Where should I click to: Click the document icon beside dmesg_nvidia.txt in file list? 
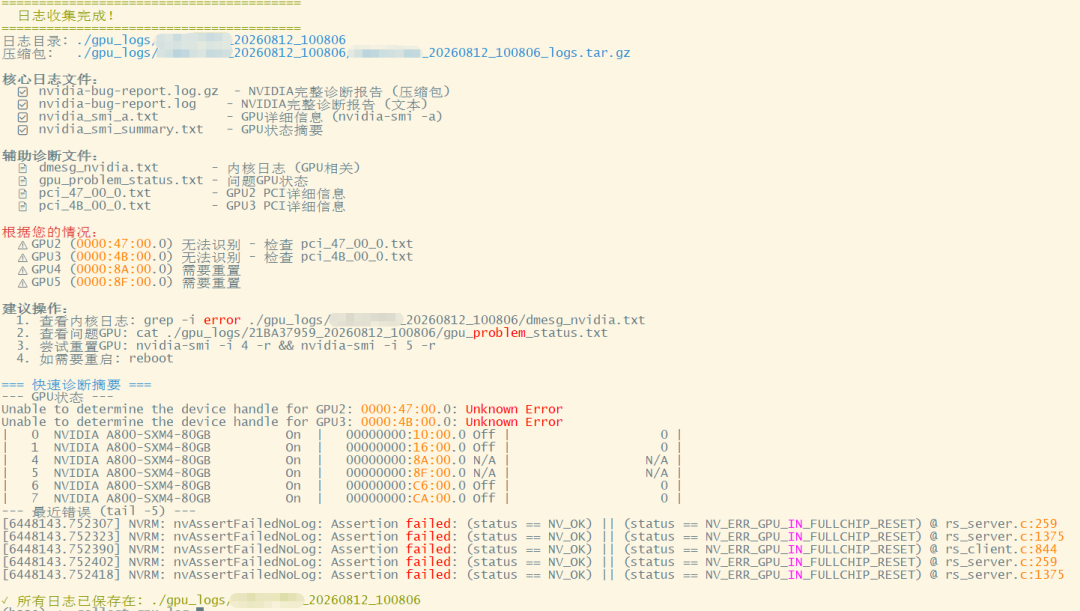23,168
